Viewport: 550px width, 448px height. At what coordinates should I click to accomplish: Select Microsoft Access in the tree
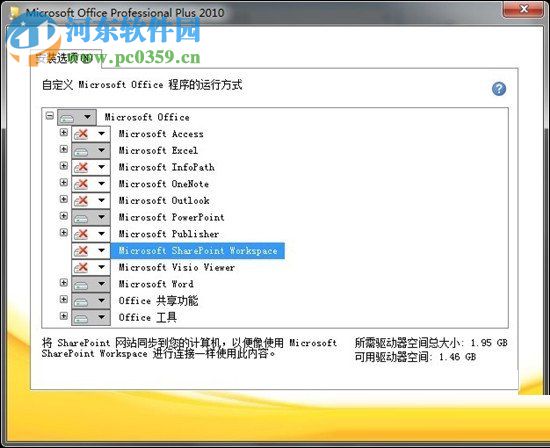[161, 134]
